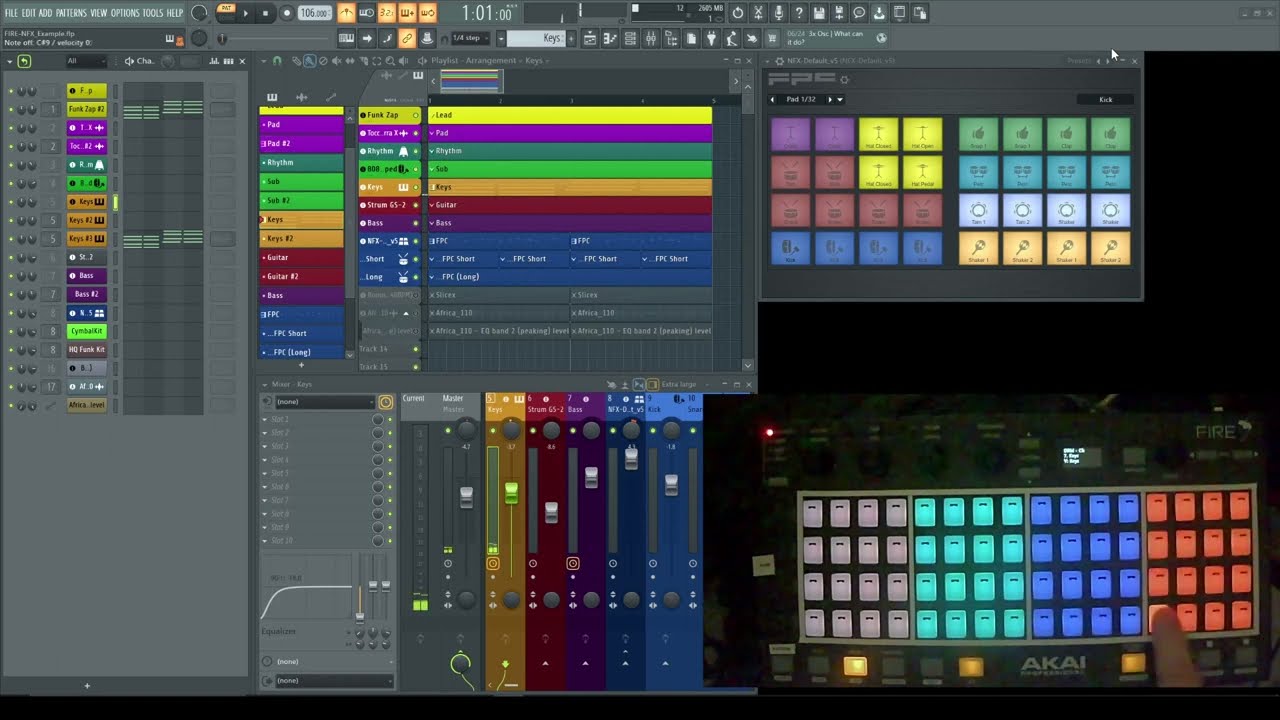The height and width of the screenshot is (720, 1280).
Task: Toggle the metronome icon
Action: (346, 13)
